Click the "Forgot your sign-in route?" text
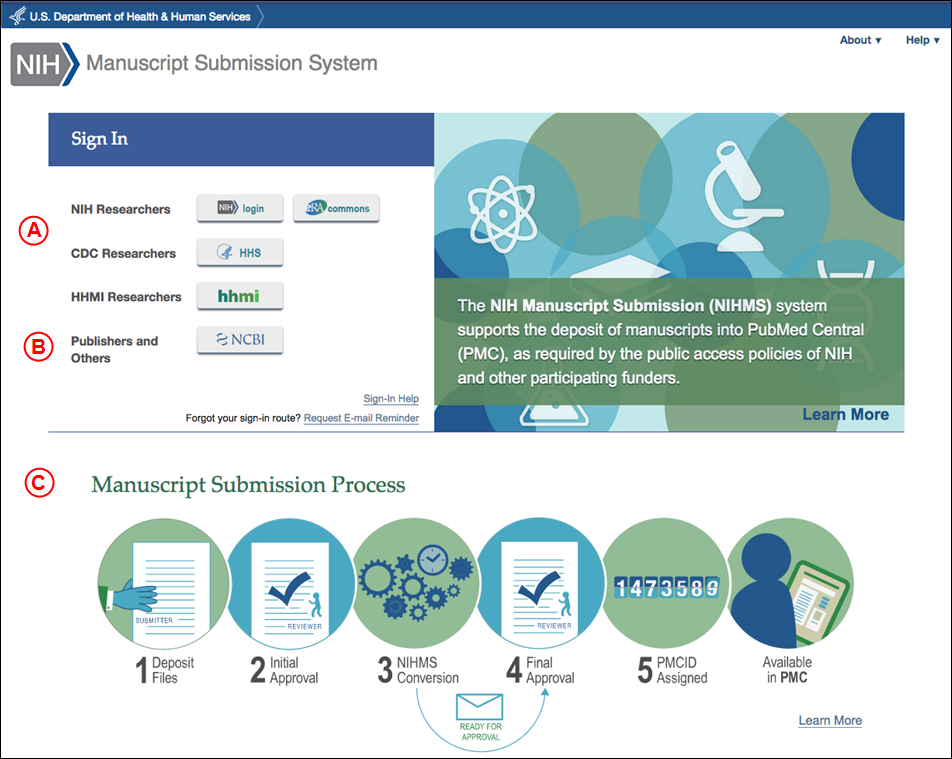The image size is (952, 759). (x=243, y=418)
